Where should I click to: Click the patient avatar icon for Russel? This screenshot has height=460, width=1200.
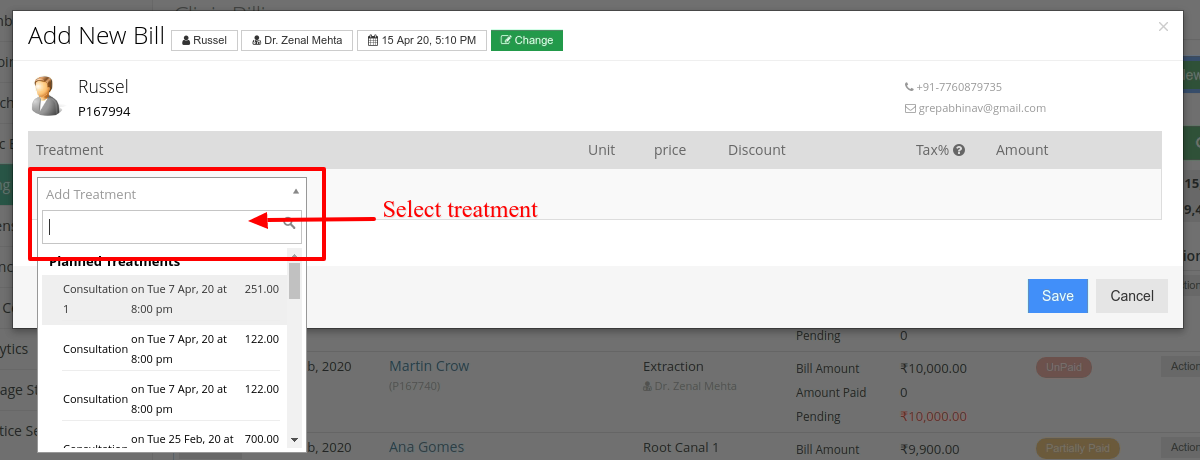(46, 96)
